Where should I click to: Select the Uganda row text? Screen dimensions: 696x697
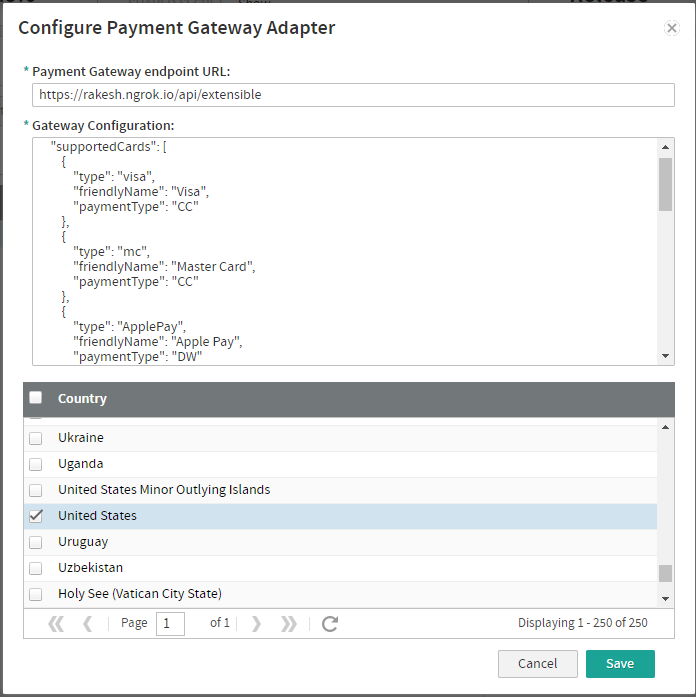pos(80,464)
